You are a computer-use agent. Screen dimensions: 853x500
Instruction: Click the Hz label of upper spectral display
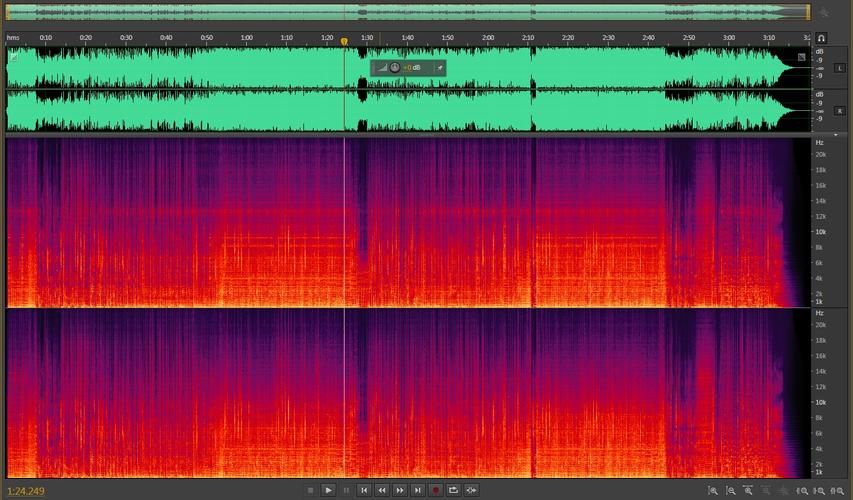point(819,143)
